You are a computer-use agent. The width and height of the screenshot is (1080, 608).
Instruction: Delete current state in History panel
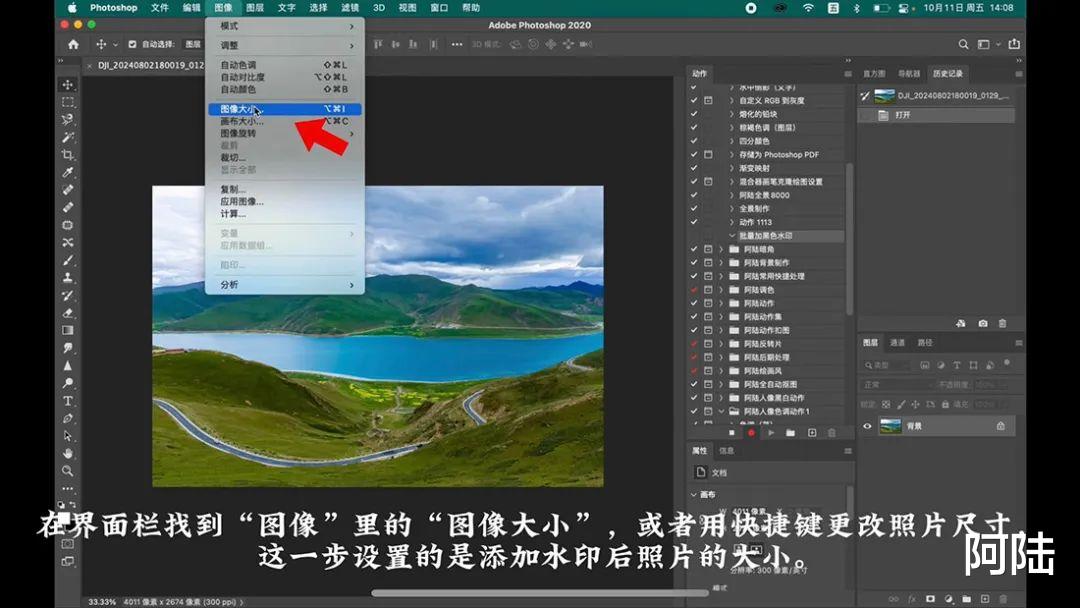[1002, 323]
